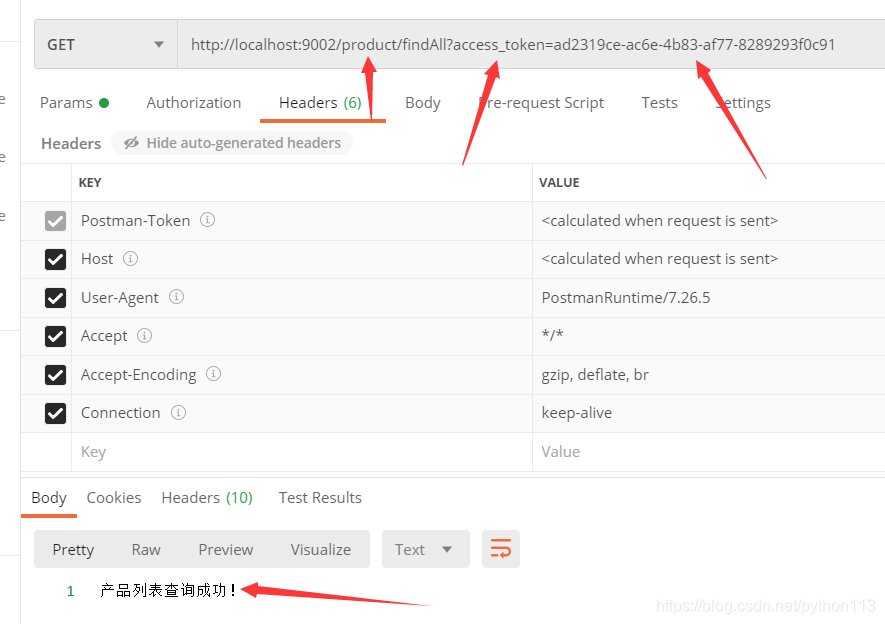Open the Pre-request Script tab
The height and width of the screenshot is (624, 885).
click(541, 103)
